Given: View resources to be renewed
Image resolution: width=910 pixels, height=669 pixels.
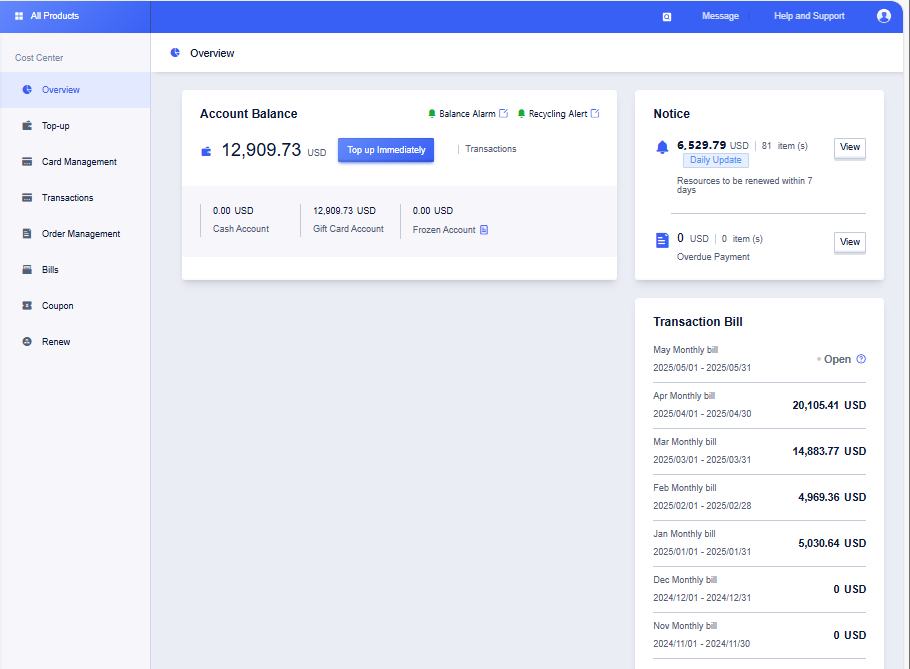Looking at the screenshot, I should pos(850,147).
